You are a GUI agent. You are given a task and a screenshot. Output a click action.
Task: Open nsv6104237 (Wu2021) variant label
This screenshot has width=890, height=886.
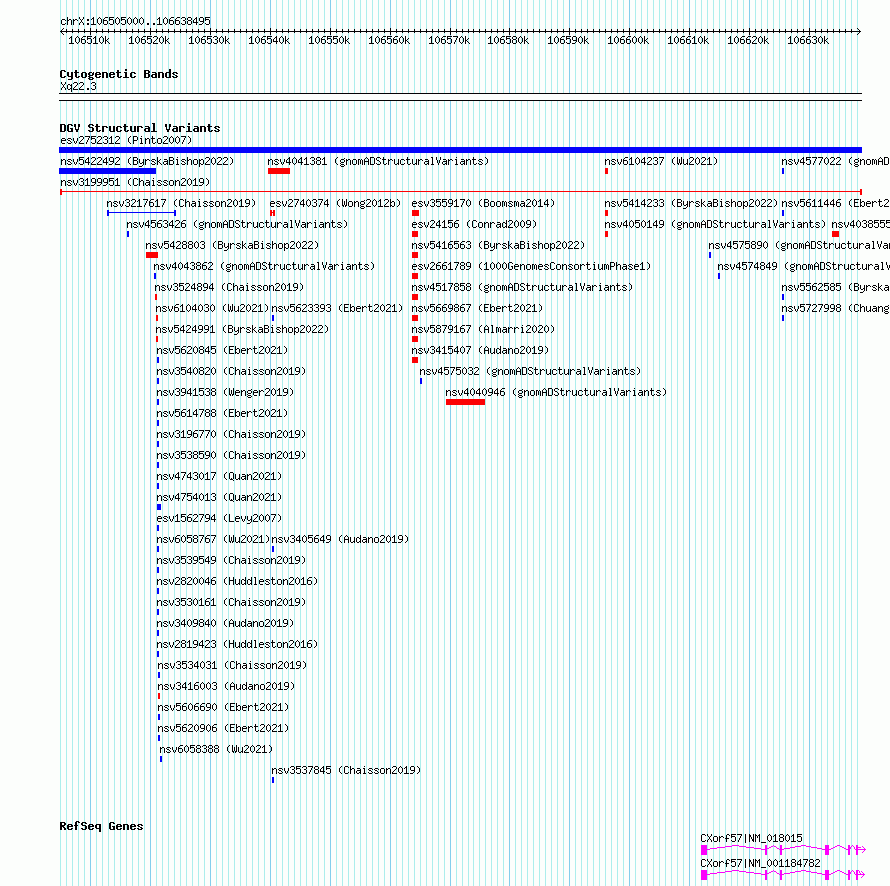click(661, 161)
